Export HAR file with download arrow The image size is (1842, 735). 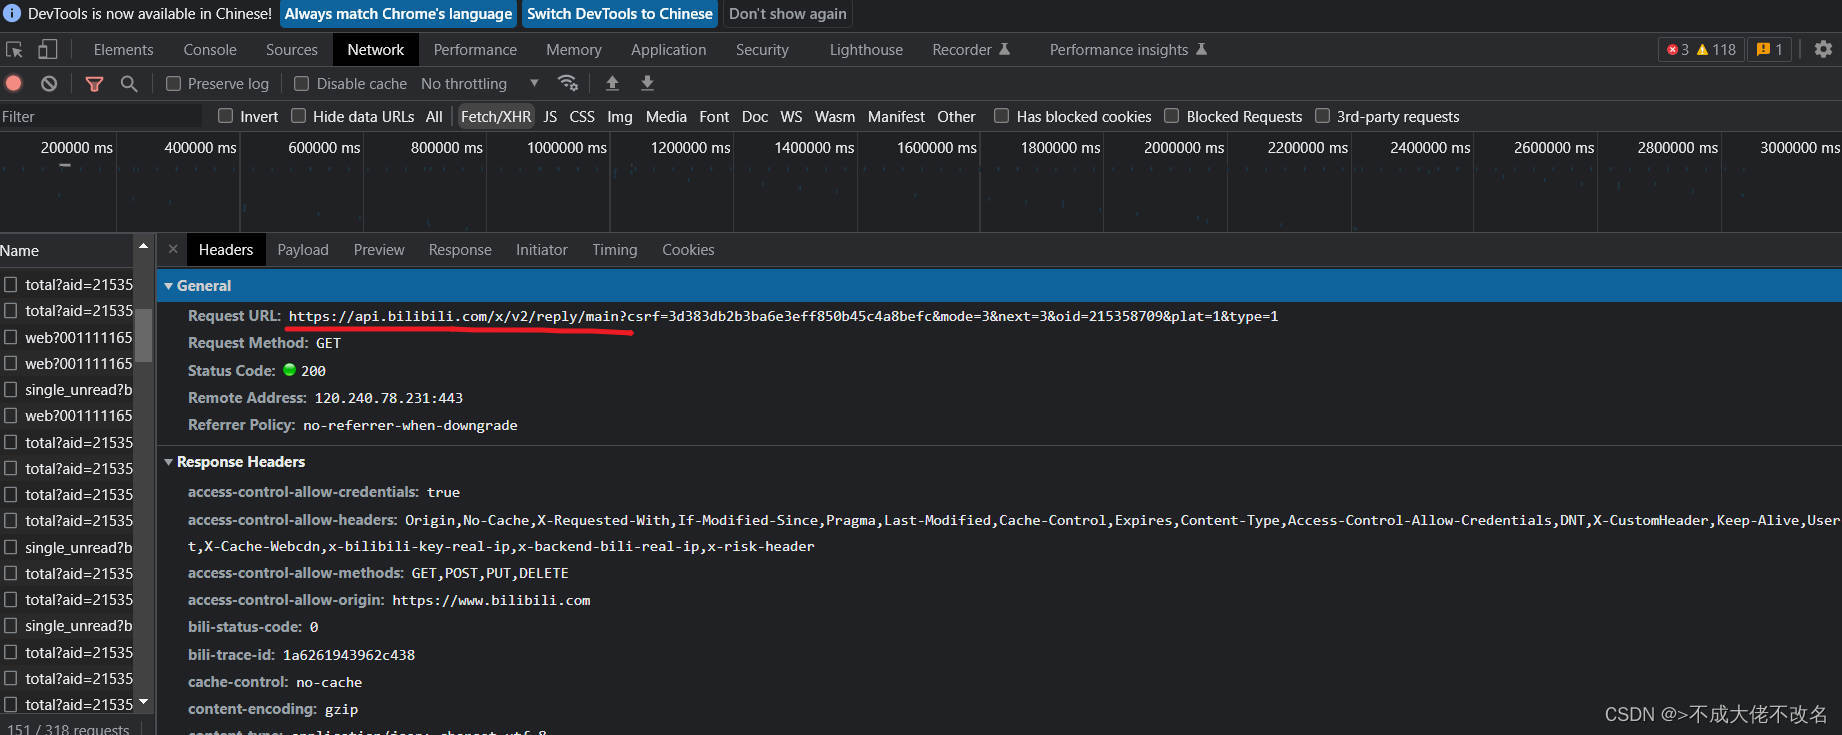[x=647, y=83]
